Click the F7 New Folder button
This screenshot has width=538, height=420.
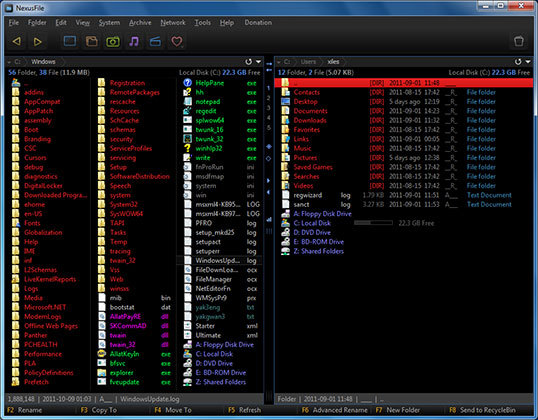tap(398, 410)
